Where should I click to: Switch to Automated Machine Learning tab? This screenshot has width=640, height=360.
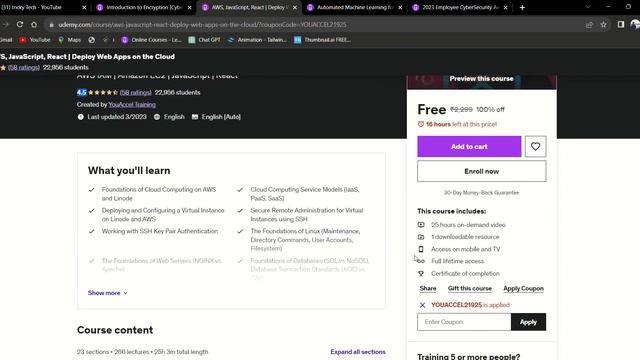[354, 7]
